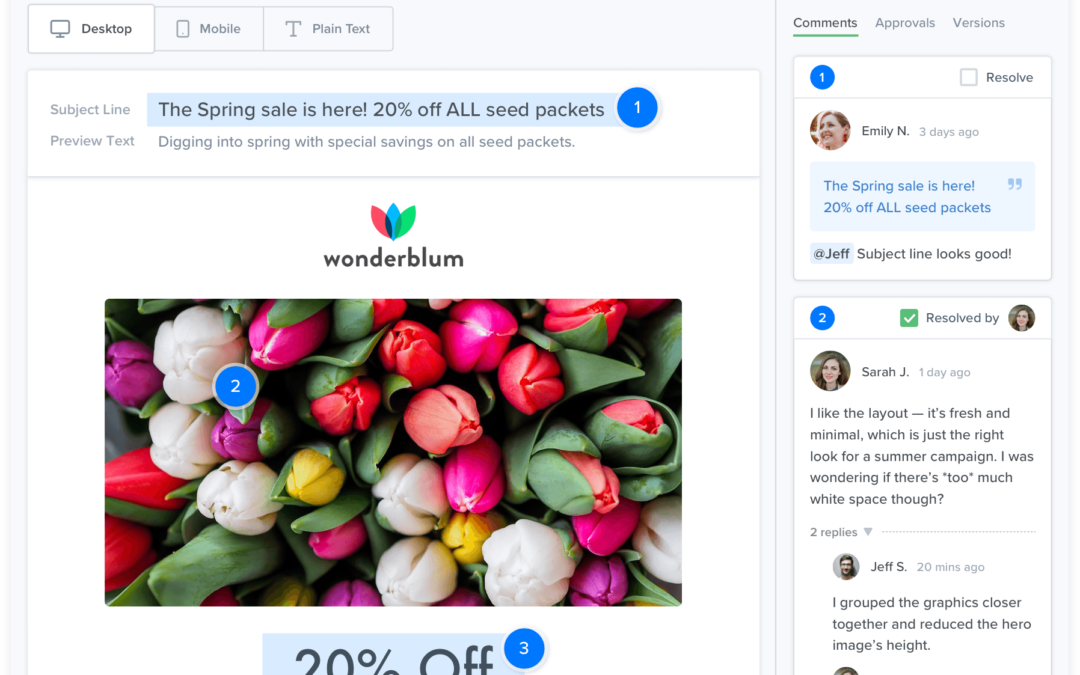
Task: Click the @Jeff mention tag
Action: tap(831, 253)
